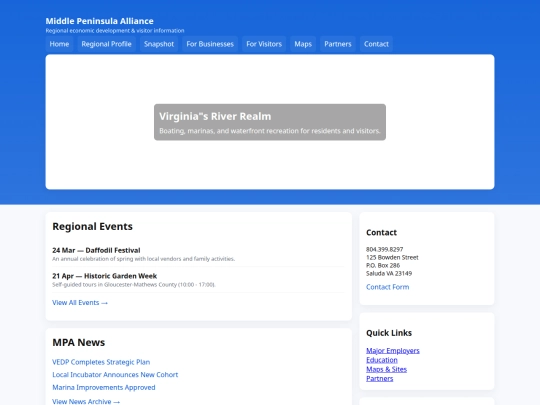Click the P.O. Box 286 line
The width and height of the screenshot is (540, 405).
click(383, 266)
